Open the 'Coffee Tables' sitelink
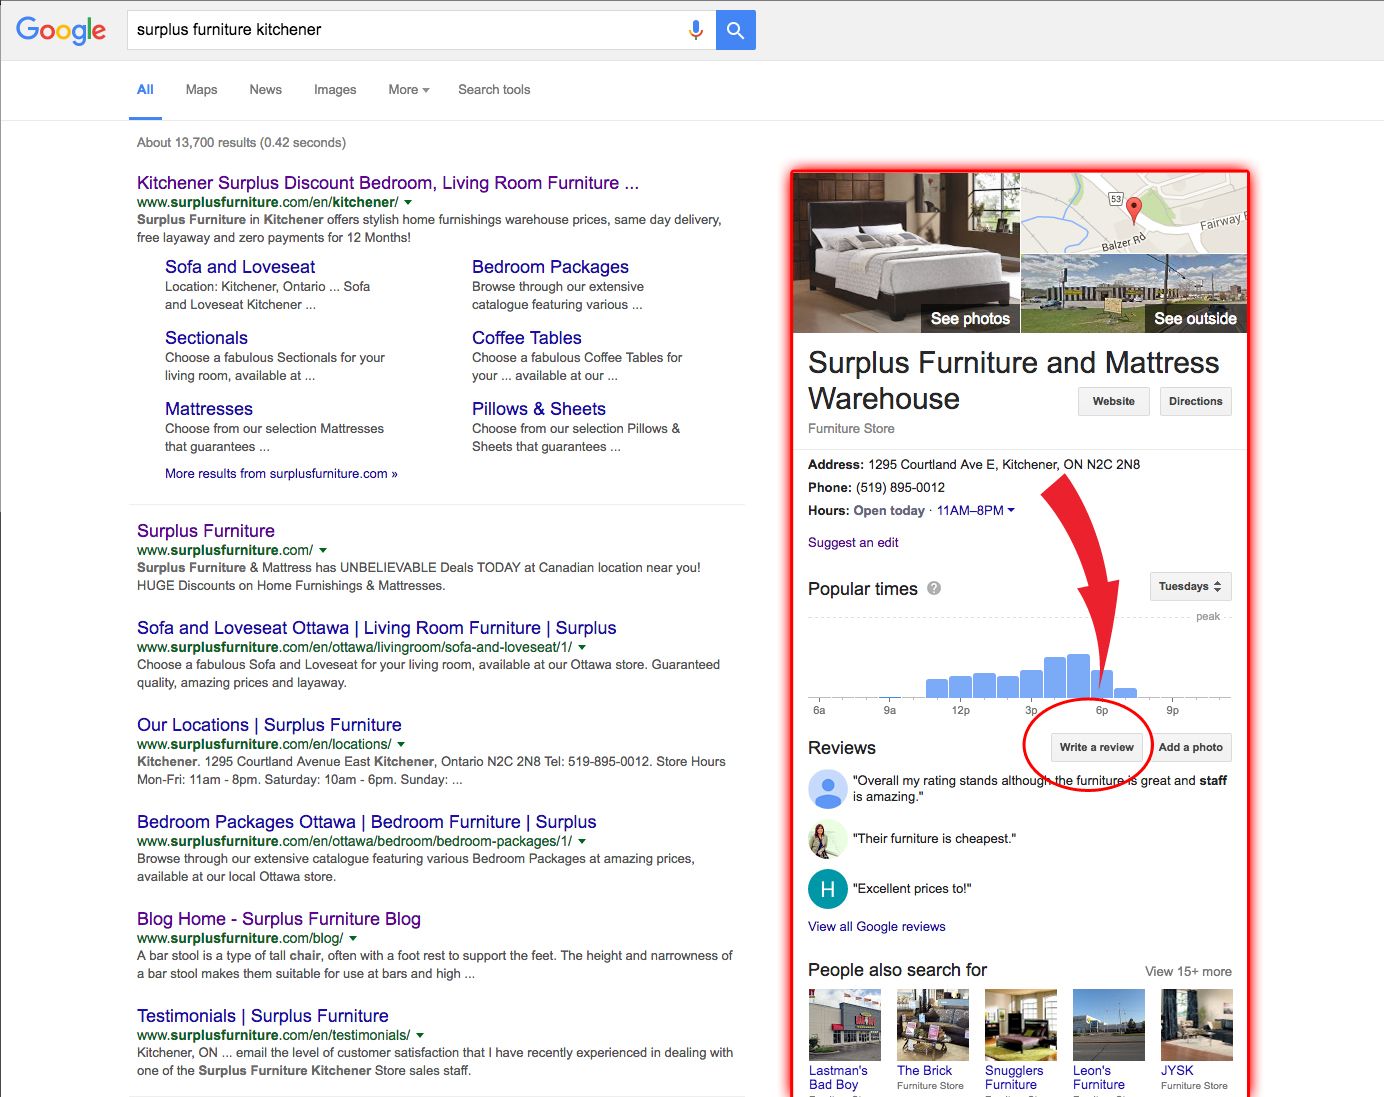Image resolution: width=1384 pixels, height=1097 pixels. click(x=526, y=338)
